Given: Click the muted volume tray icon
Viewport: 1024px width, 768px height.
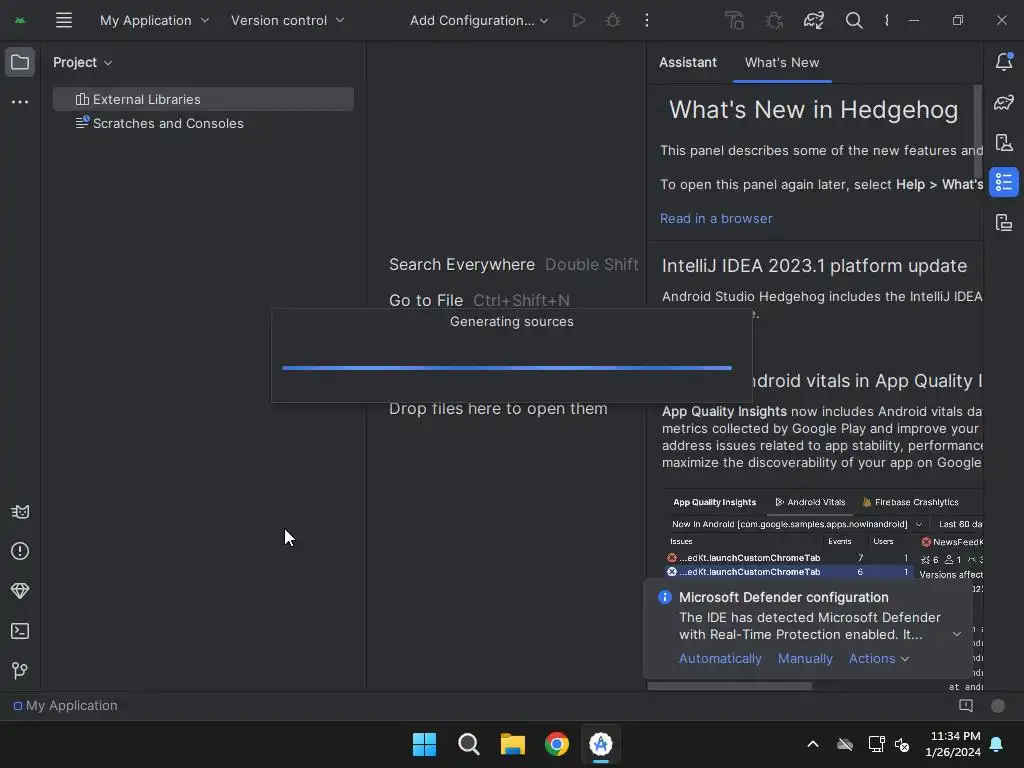Looking at the screenshot, I should click(x=902, y=744).
